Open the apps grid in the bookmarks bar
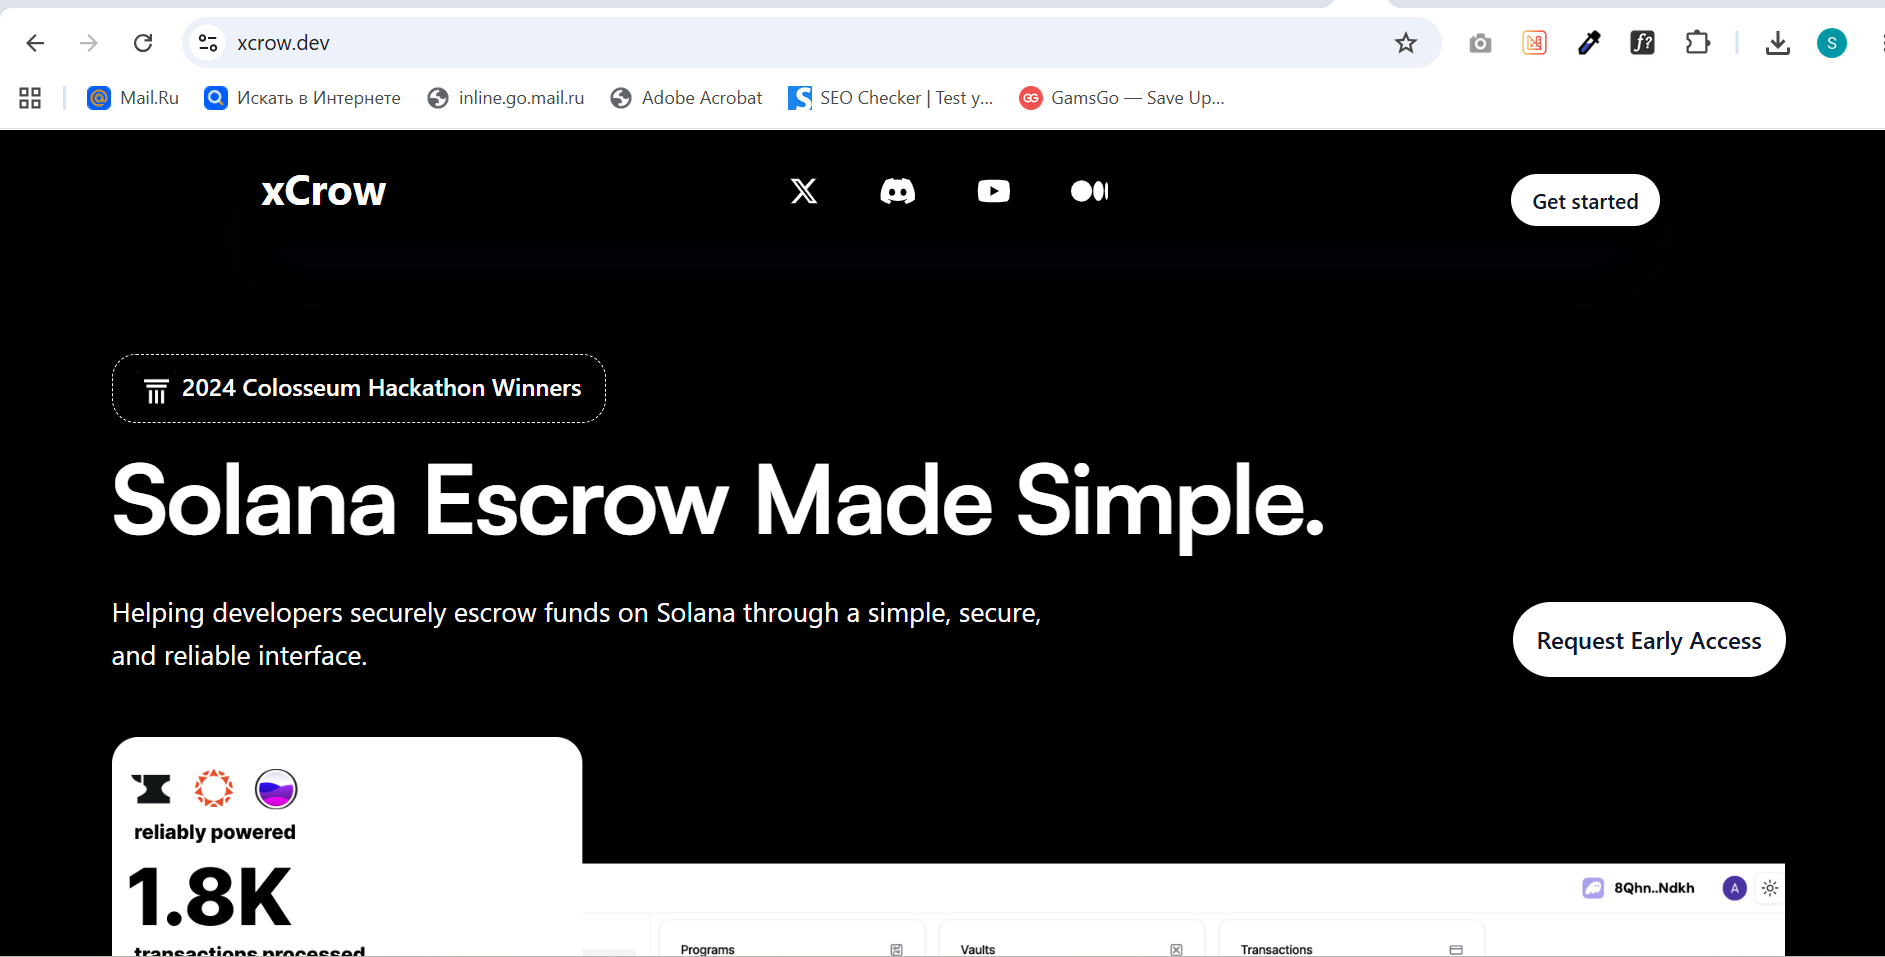 tap(30, 98)
